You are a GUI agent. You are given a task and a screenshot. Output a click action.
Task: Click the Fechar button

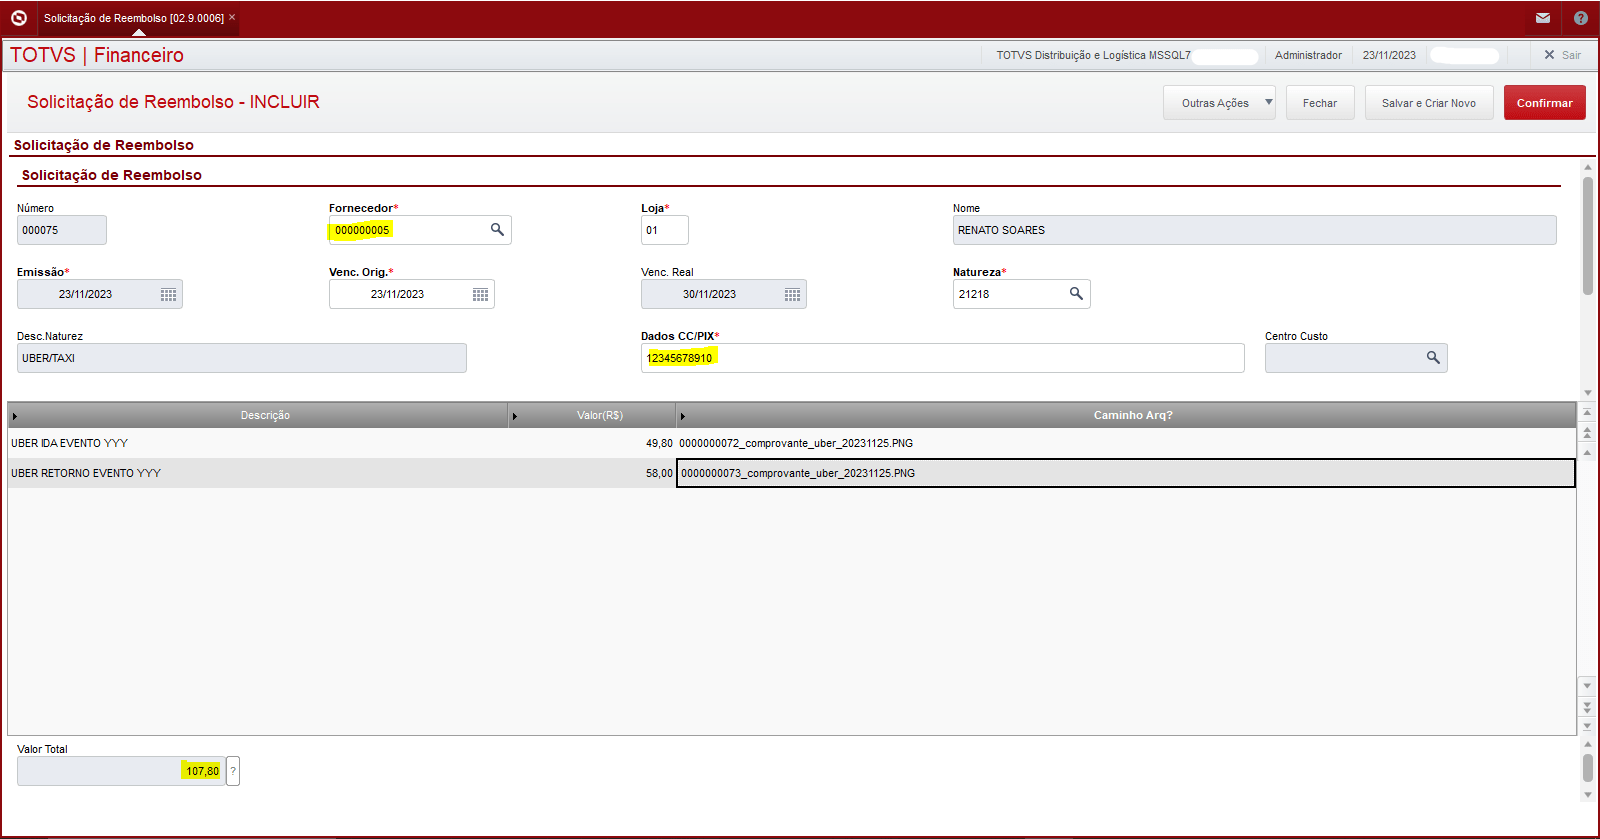tap(1319, 103)
